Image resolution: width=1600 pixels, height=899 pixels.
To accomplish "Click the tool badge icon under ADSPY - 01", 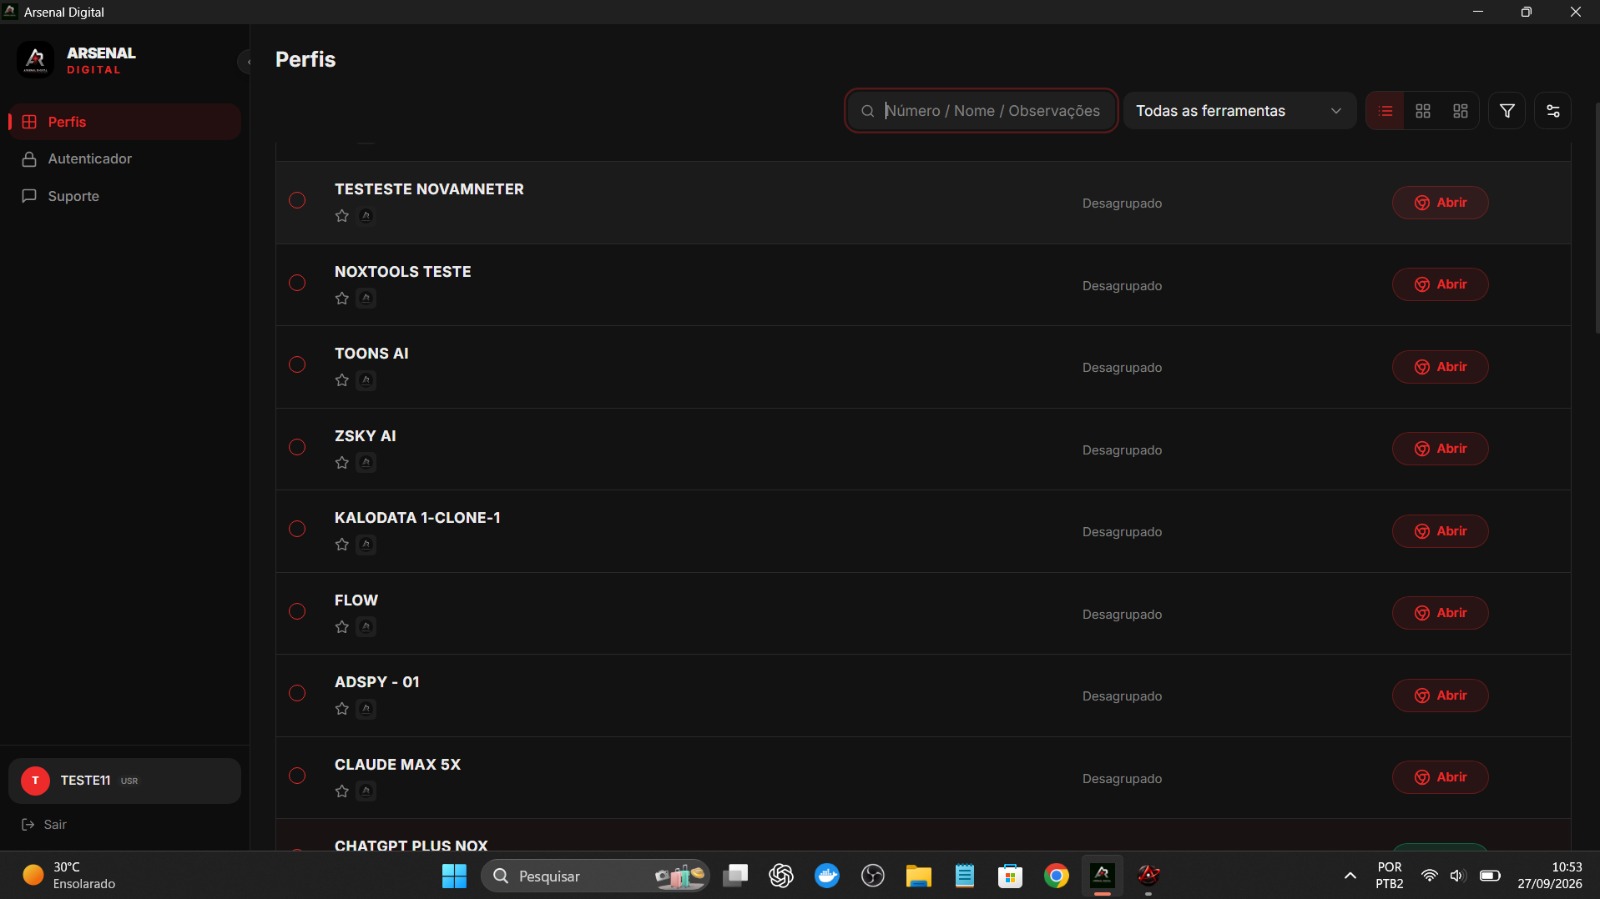I will tap(366, 709).
